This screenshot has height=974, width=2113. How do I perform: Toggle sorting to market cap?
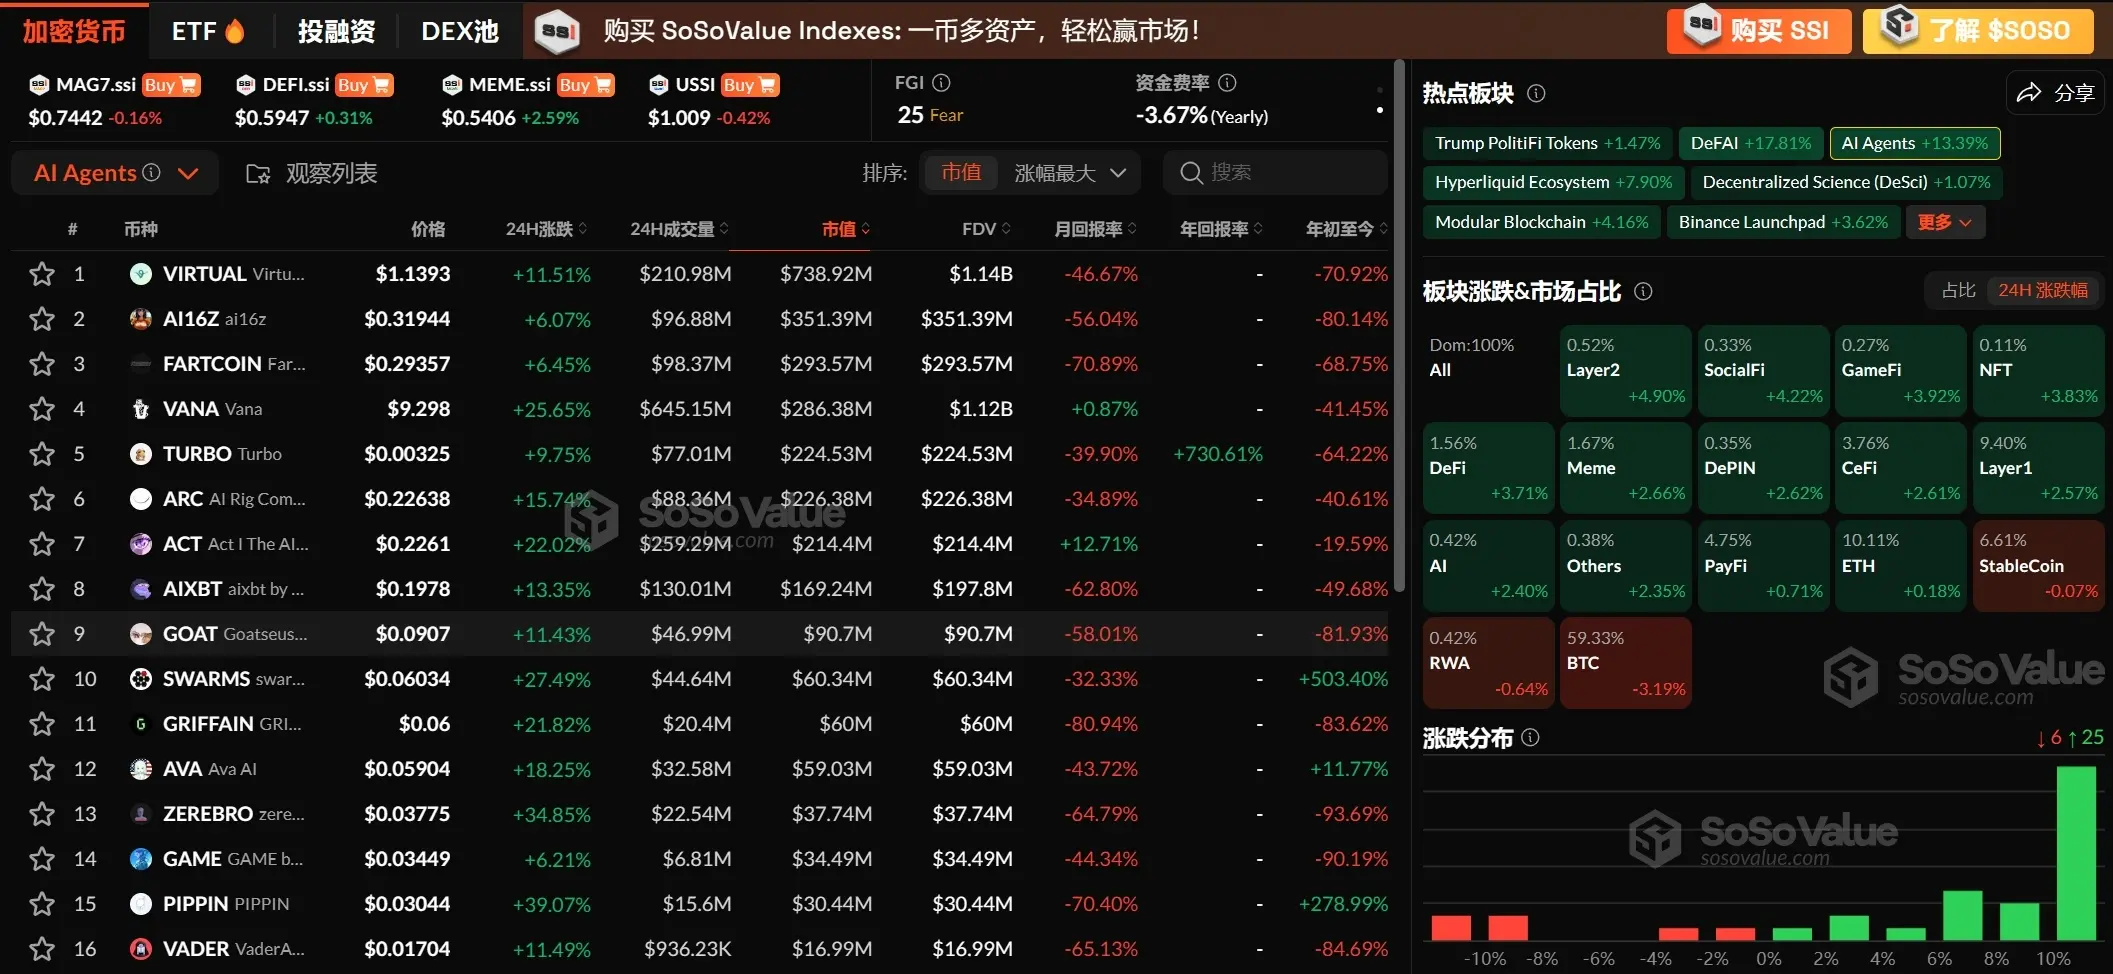coord(960,173)
